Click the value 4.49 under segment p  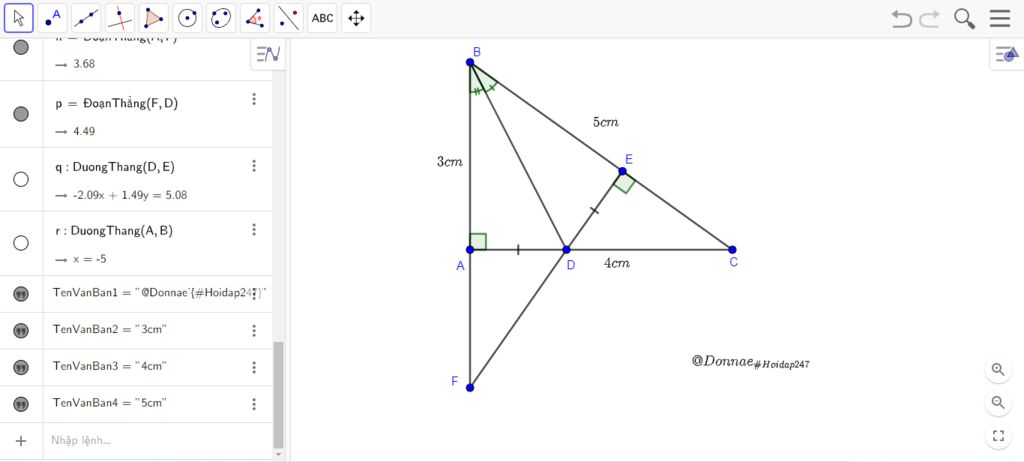pos(84,131)
